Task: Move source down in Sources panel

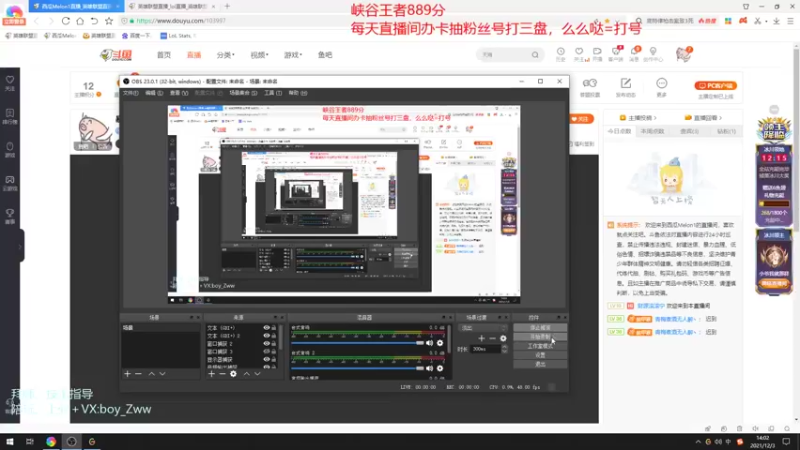Action: coord(257,374)
